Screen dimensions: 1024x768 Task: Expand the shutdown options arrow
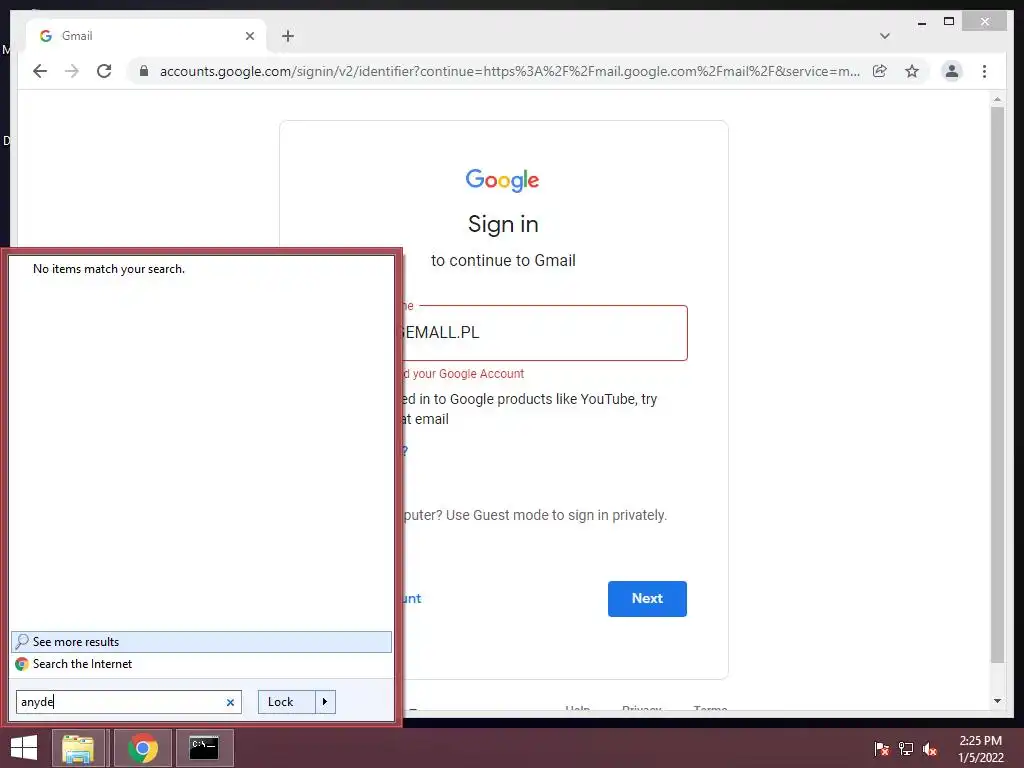point(325,702)
